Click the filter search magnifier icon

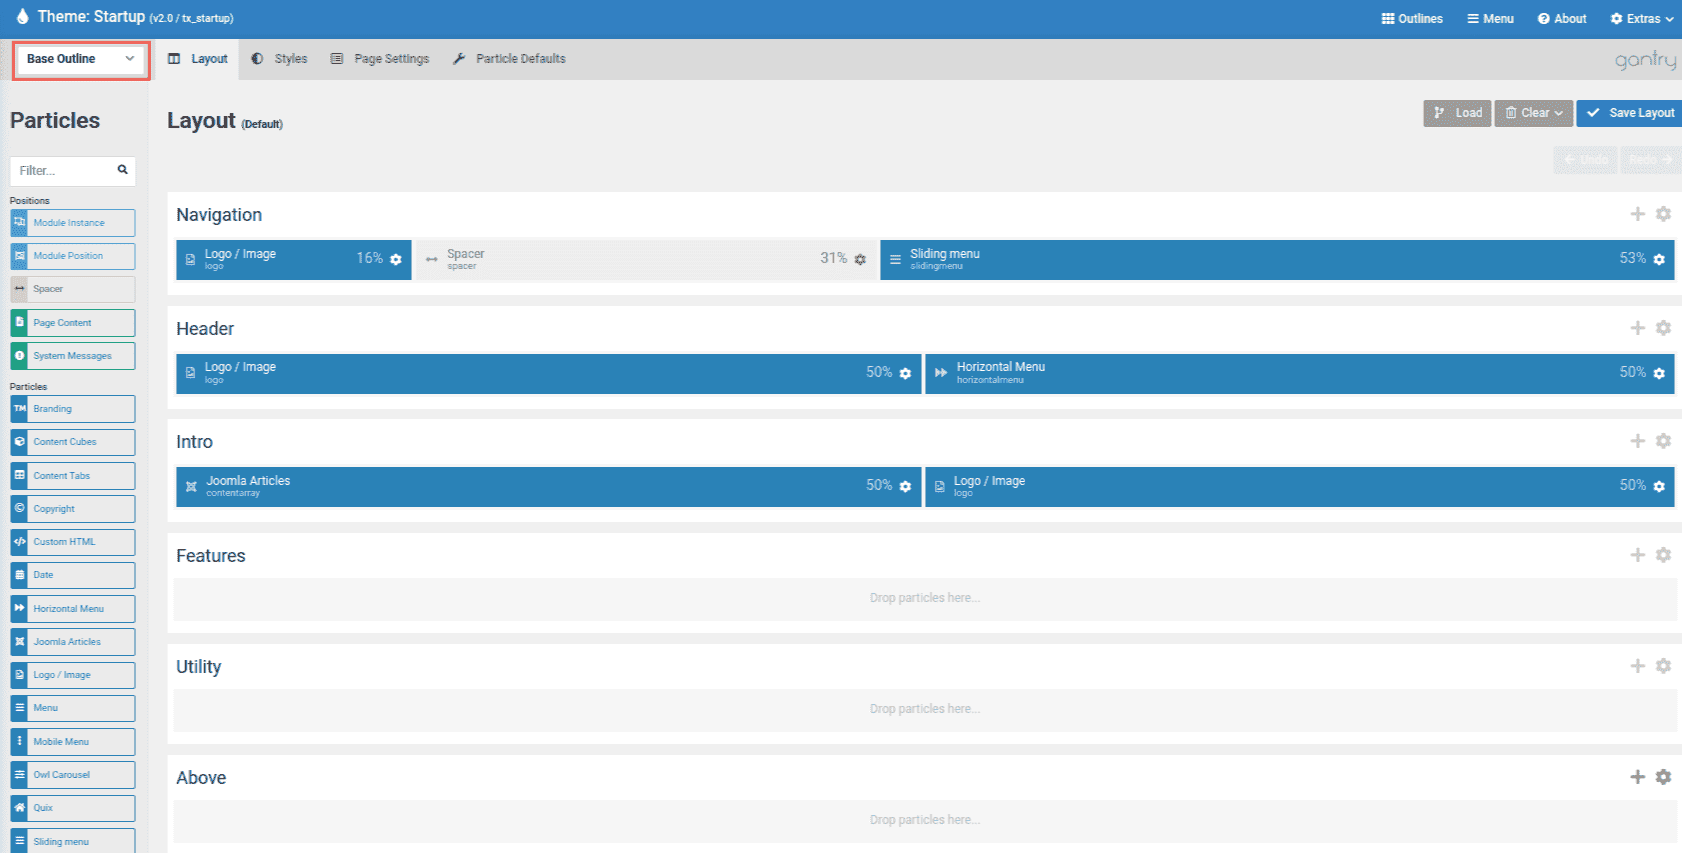122,170
